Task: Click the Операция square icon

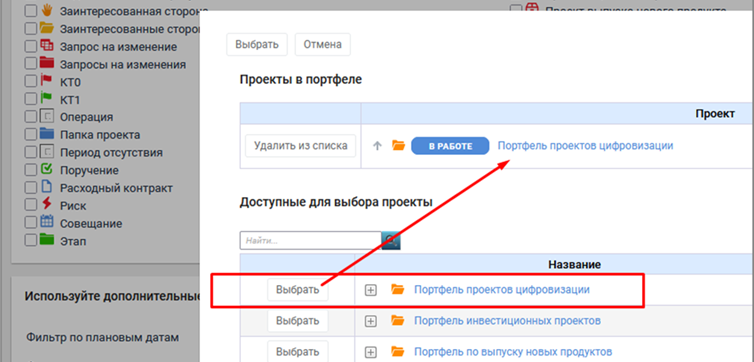Action: 47,116
